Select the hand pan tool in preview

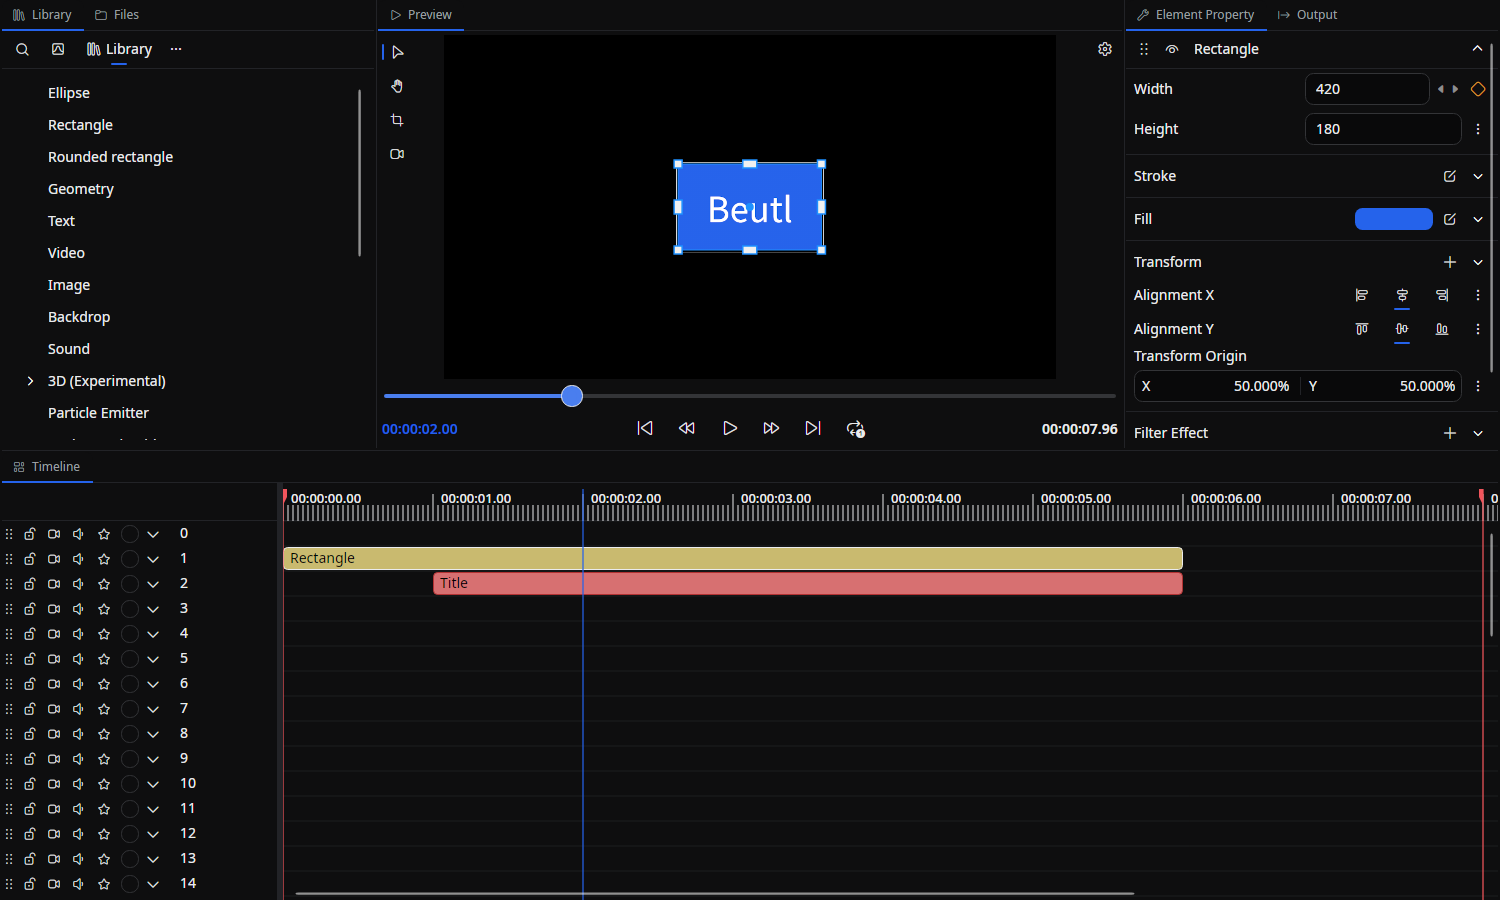tap(397, 86)
